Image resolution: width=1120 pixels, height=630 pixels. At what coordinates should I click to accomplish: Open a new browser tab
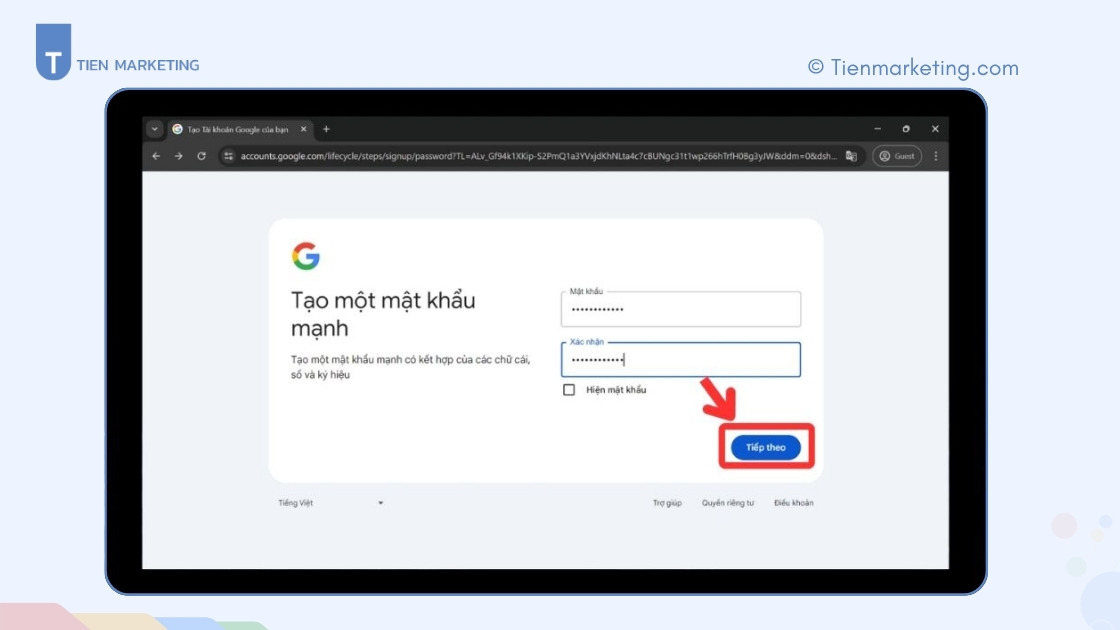point(328,128)
